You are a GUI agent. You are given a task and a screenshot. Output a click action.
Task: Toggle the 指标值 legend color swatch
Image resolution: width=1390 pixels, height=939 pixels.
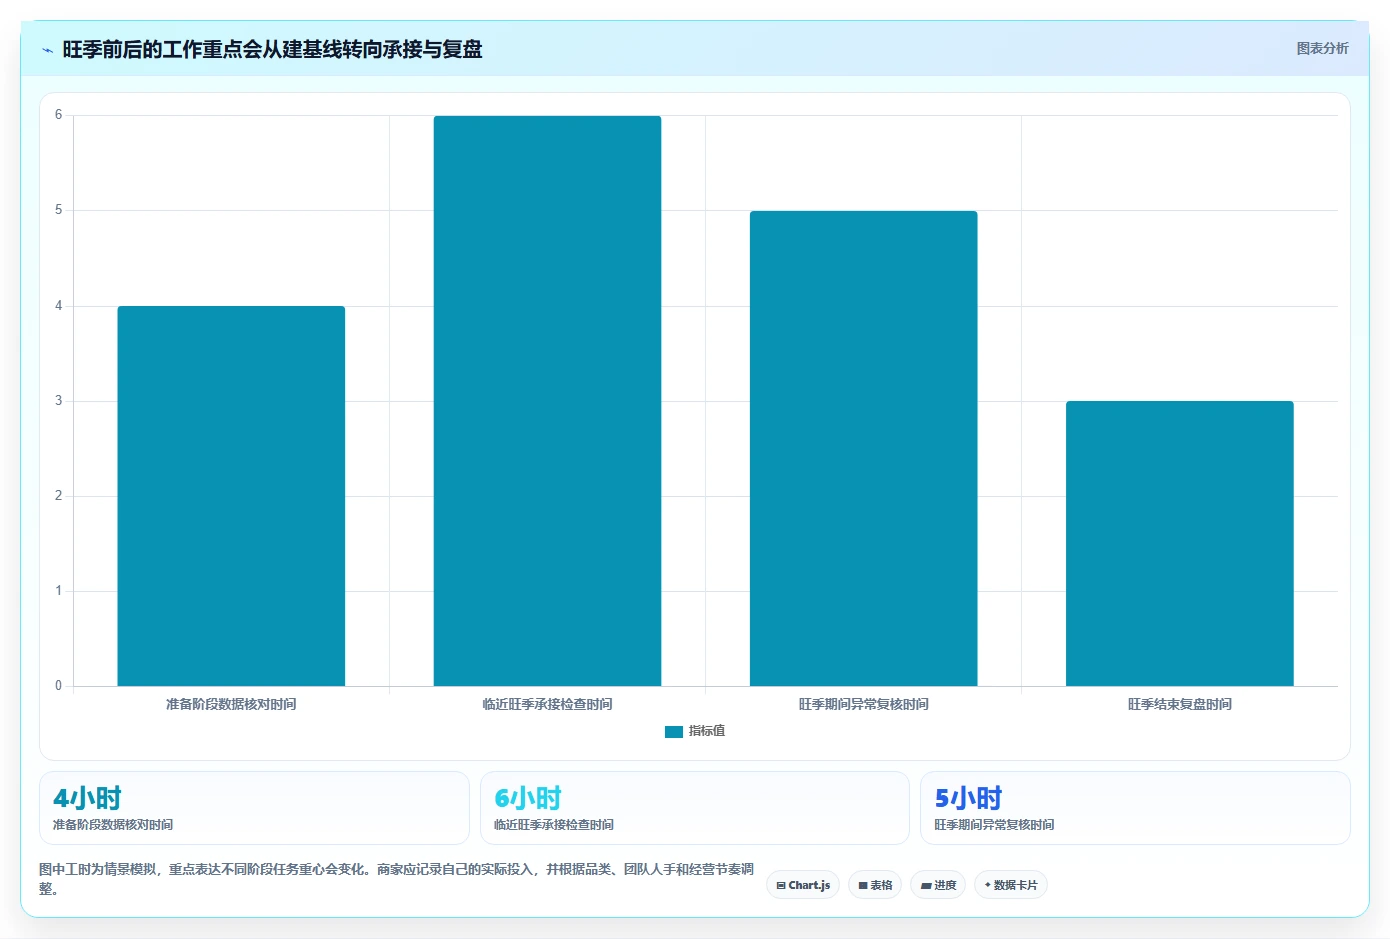(x=674, y=731)
